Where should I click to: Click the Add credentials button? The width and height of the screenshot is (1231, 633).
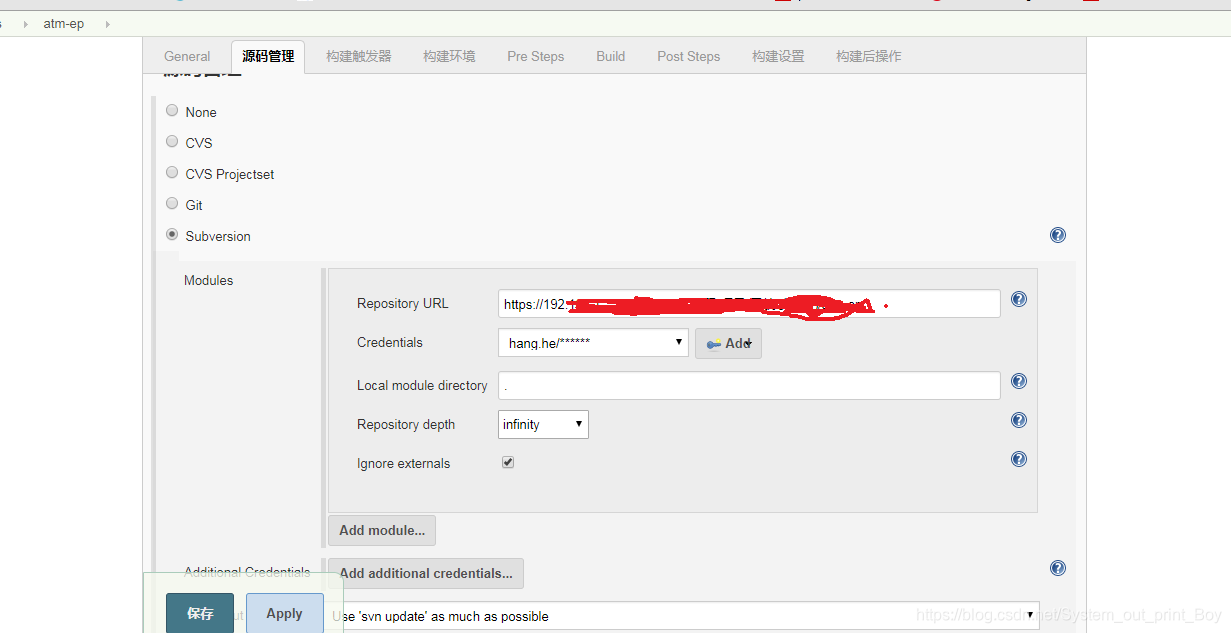click(728, 343)
